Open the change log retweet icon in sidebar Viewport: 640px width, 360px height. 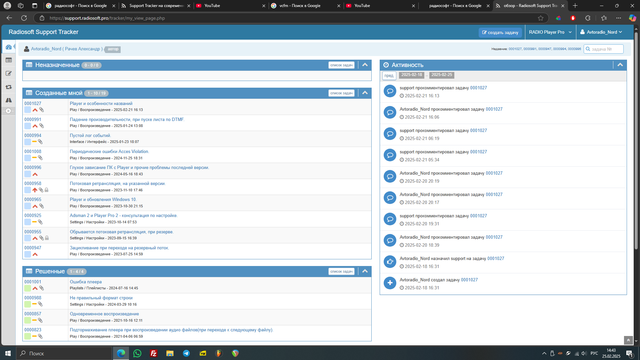pos(9,87)
